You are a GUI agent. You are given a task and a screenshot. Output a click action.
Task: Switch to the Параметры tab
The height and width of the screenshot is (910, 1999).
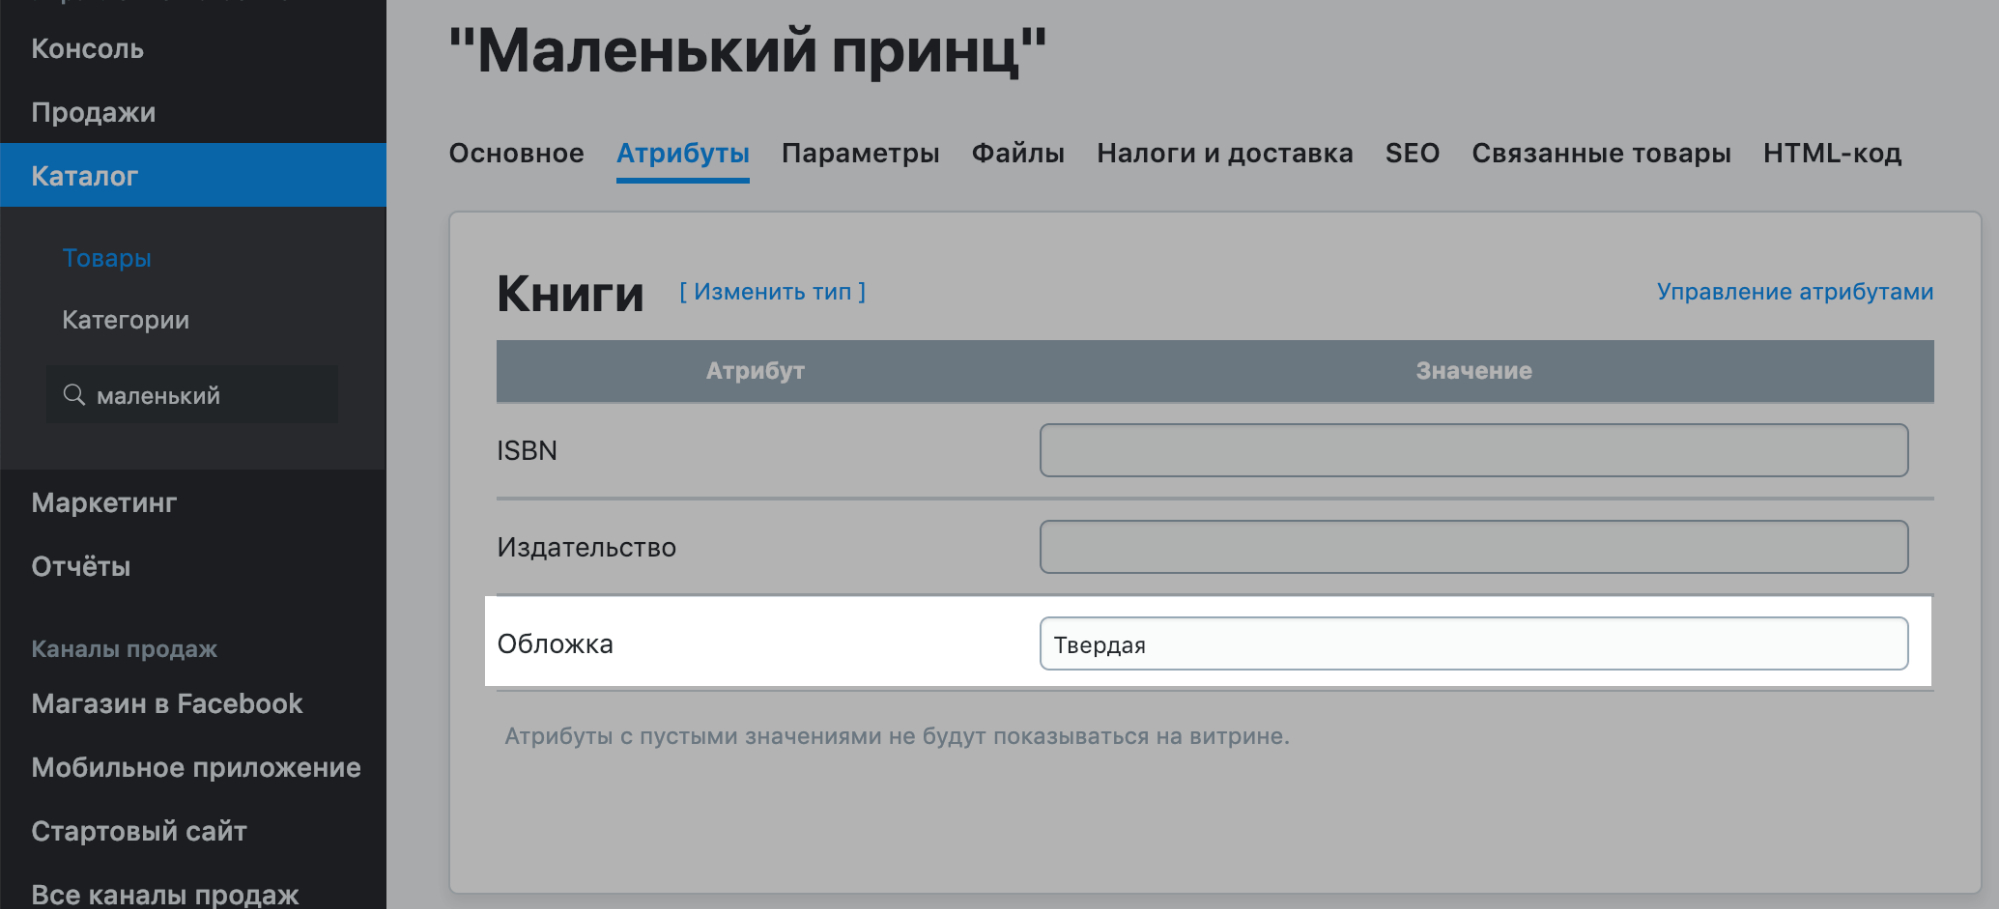860,153
